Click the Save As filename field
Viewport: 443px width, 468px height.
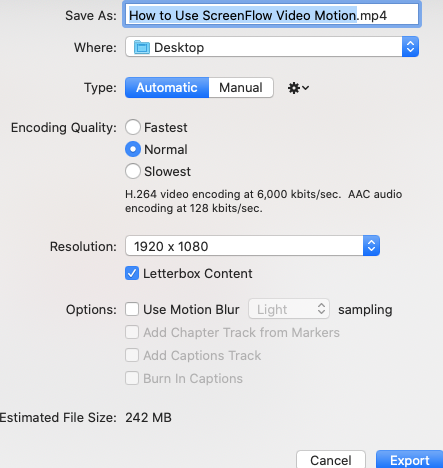pyautogui.click(x=272, y=15)
